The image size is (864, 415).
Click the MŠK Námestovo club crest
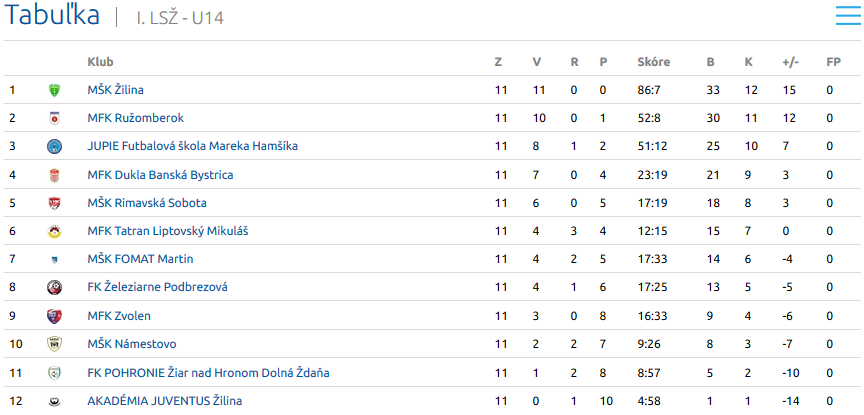pyautogui.click(x=55, y=344)
